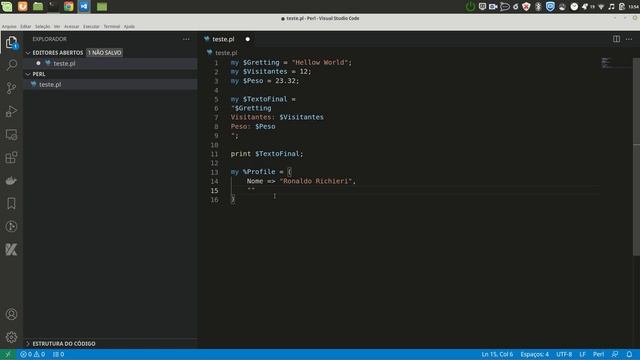Change line ending via LF status item
Viewport: 640px width, 360px height.
(x=582, y=354)
